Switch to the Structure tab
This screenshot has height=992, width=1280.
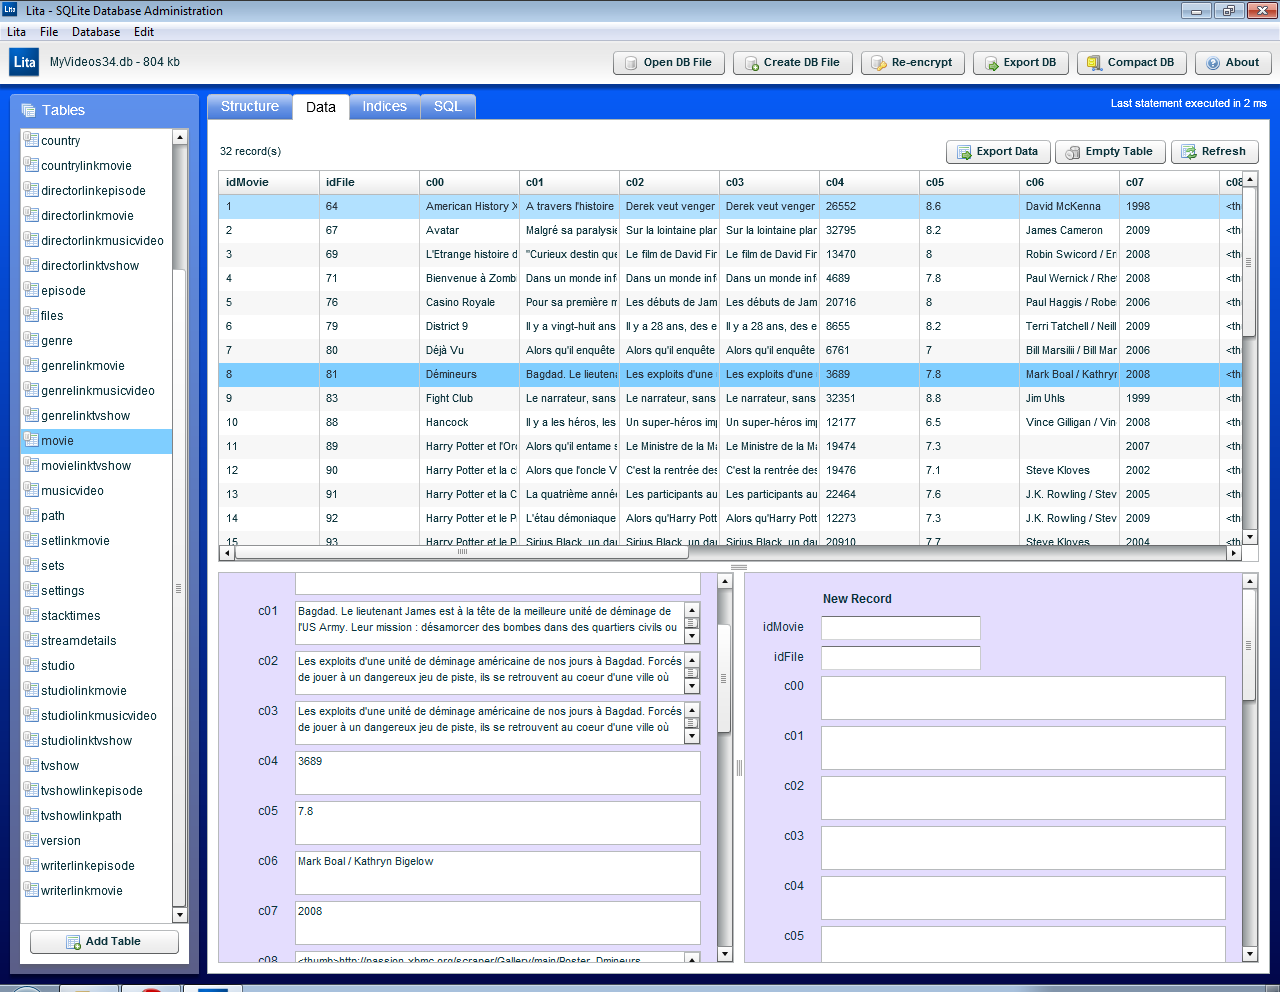click(249, 106)
